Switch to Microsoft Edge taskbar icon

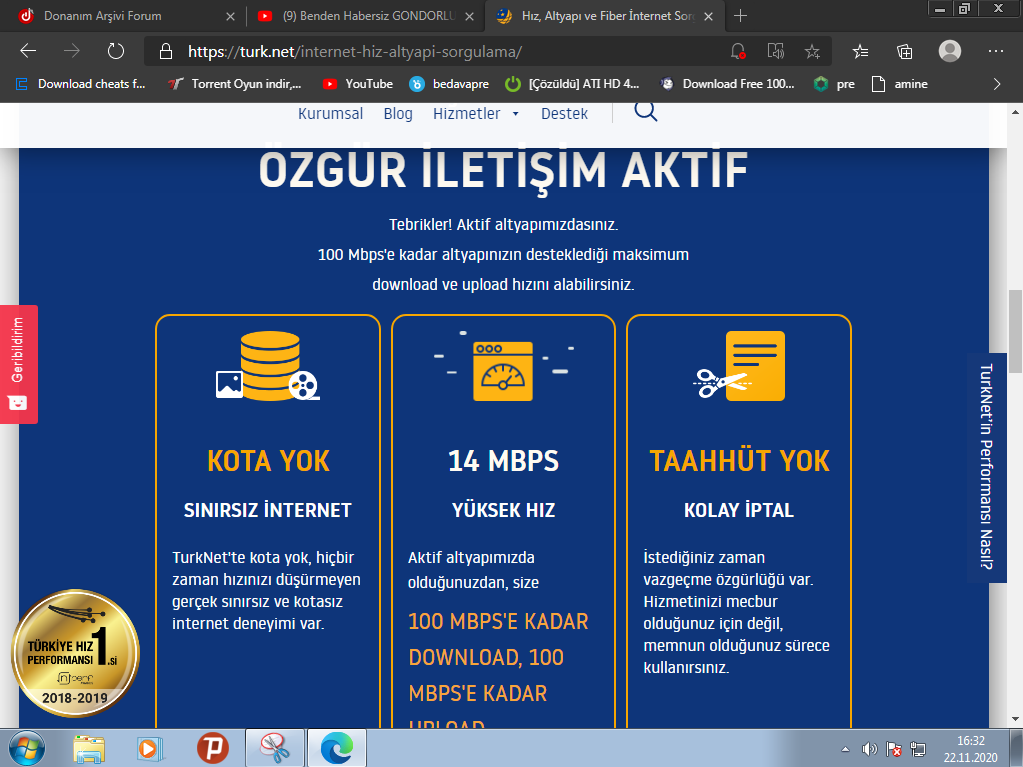[337, 748]
